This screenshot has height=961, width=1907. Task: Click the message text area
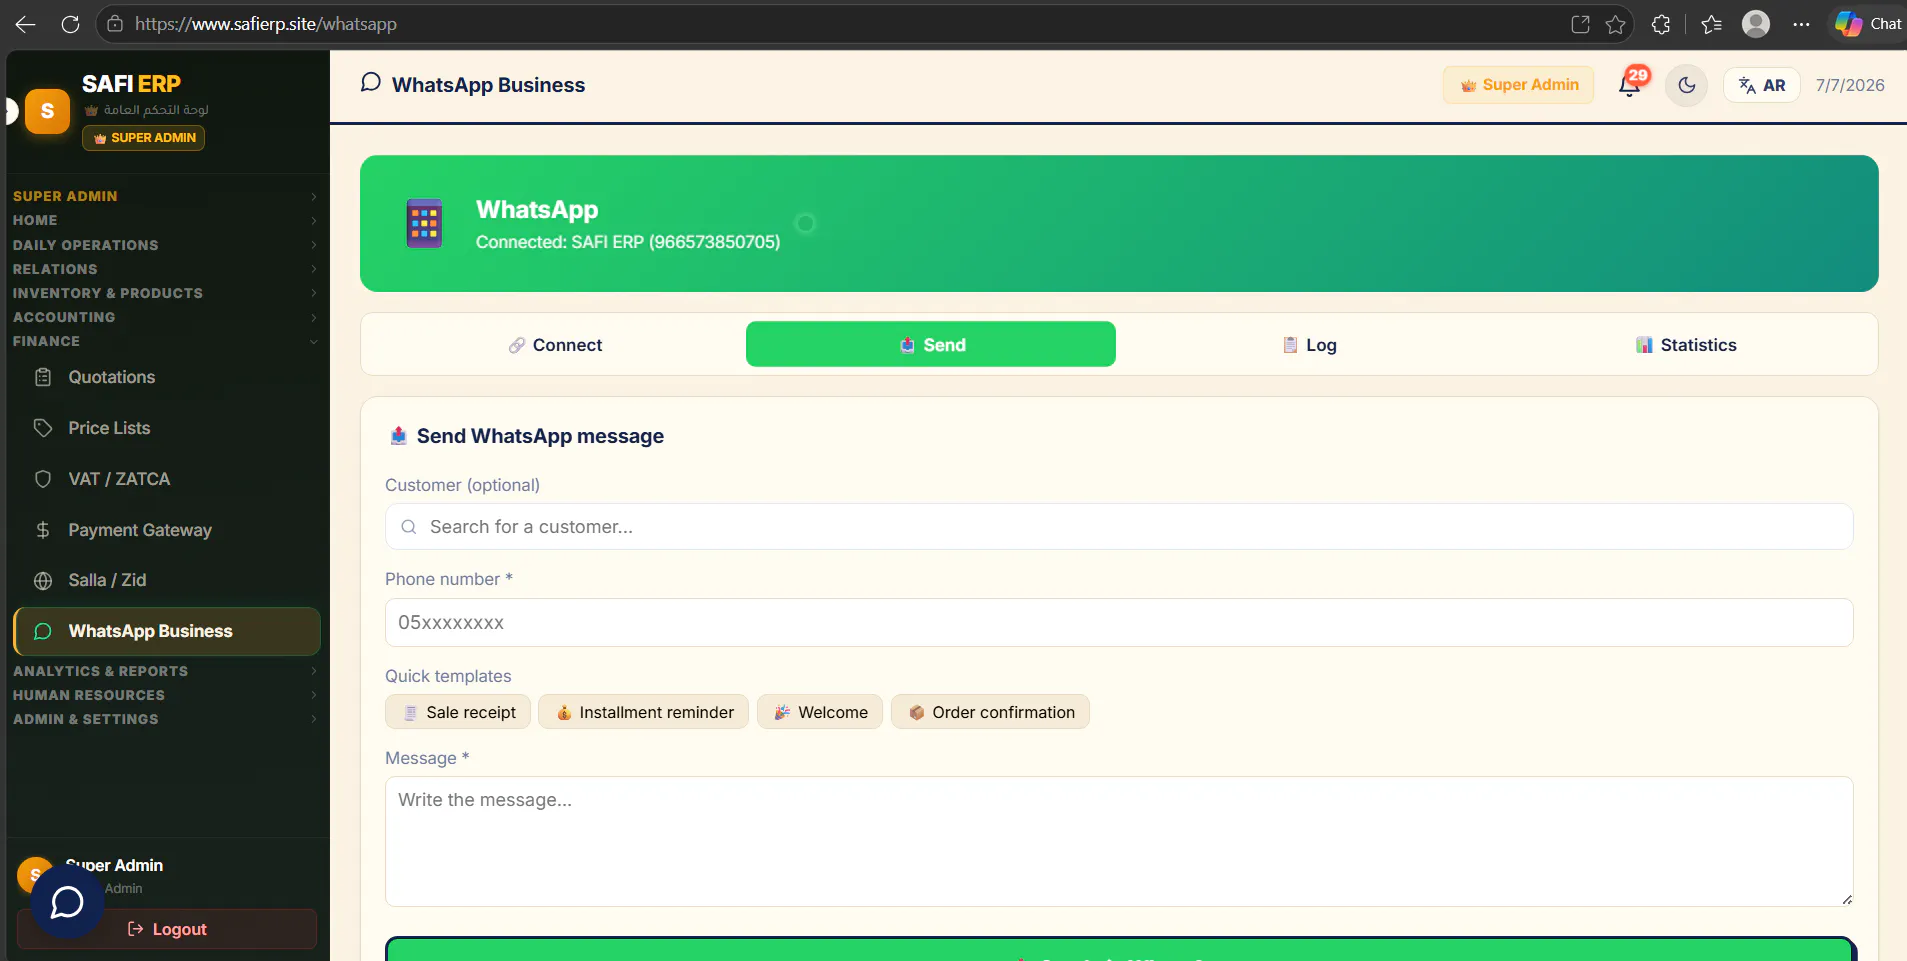(x=1119, y=842)
